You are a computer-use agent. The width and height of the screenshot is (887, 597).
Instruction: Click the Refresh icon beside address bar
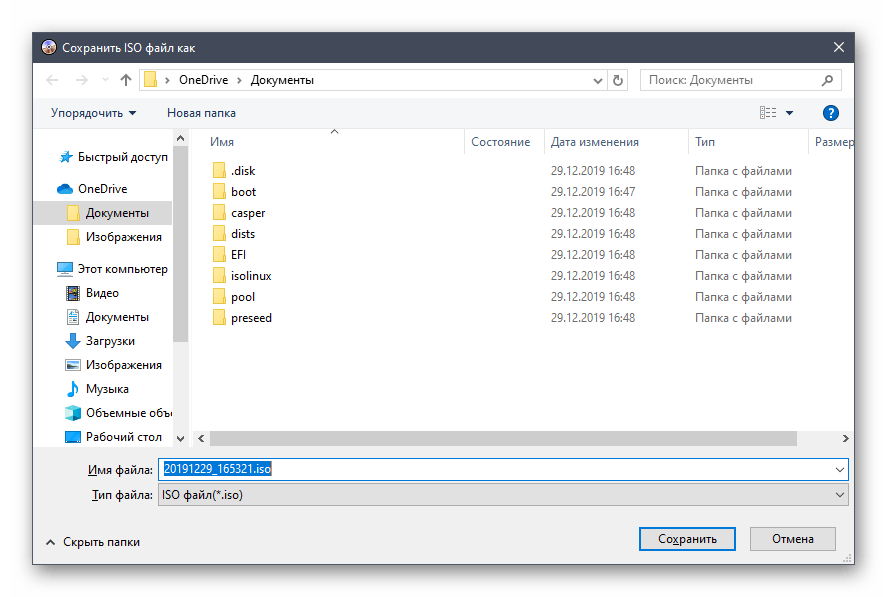618,80
